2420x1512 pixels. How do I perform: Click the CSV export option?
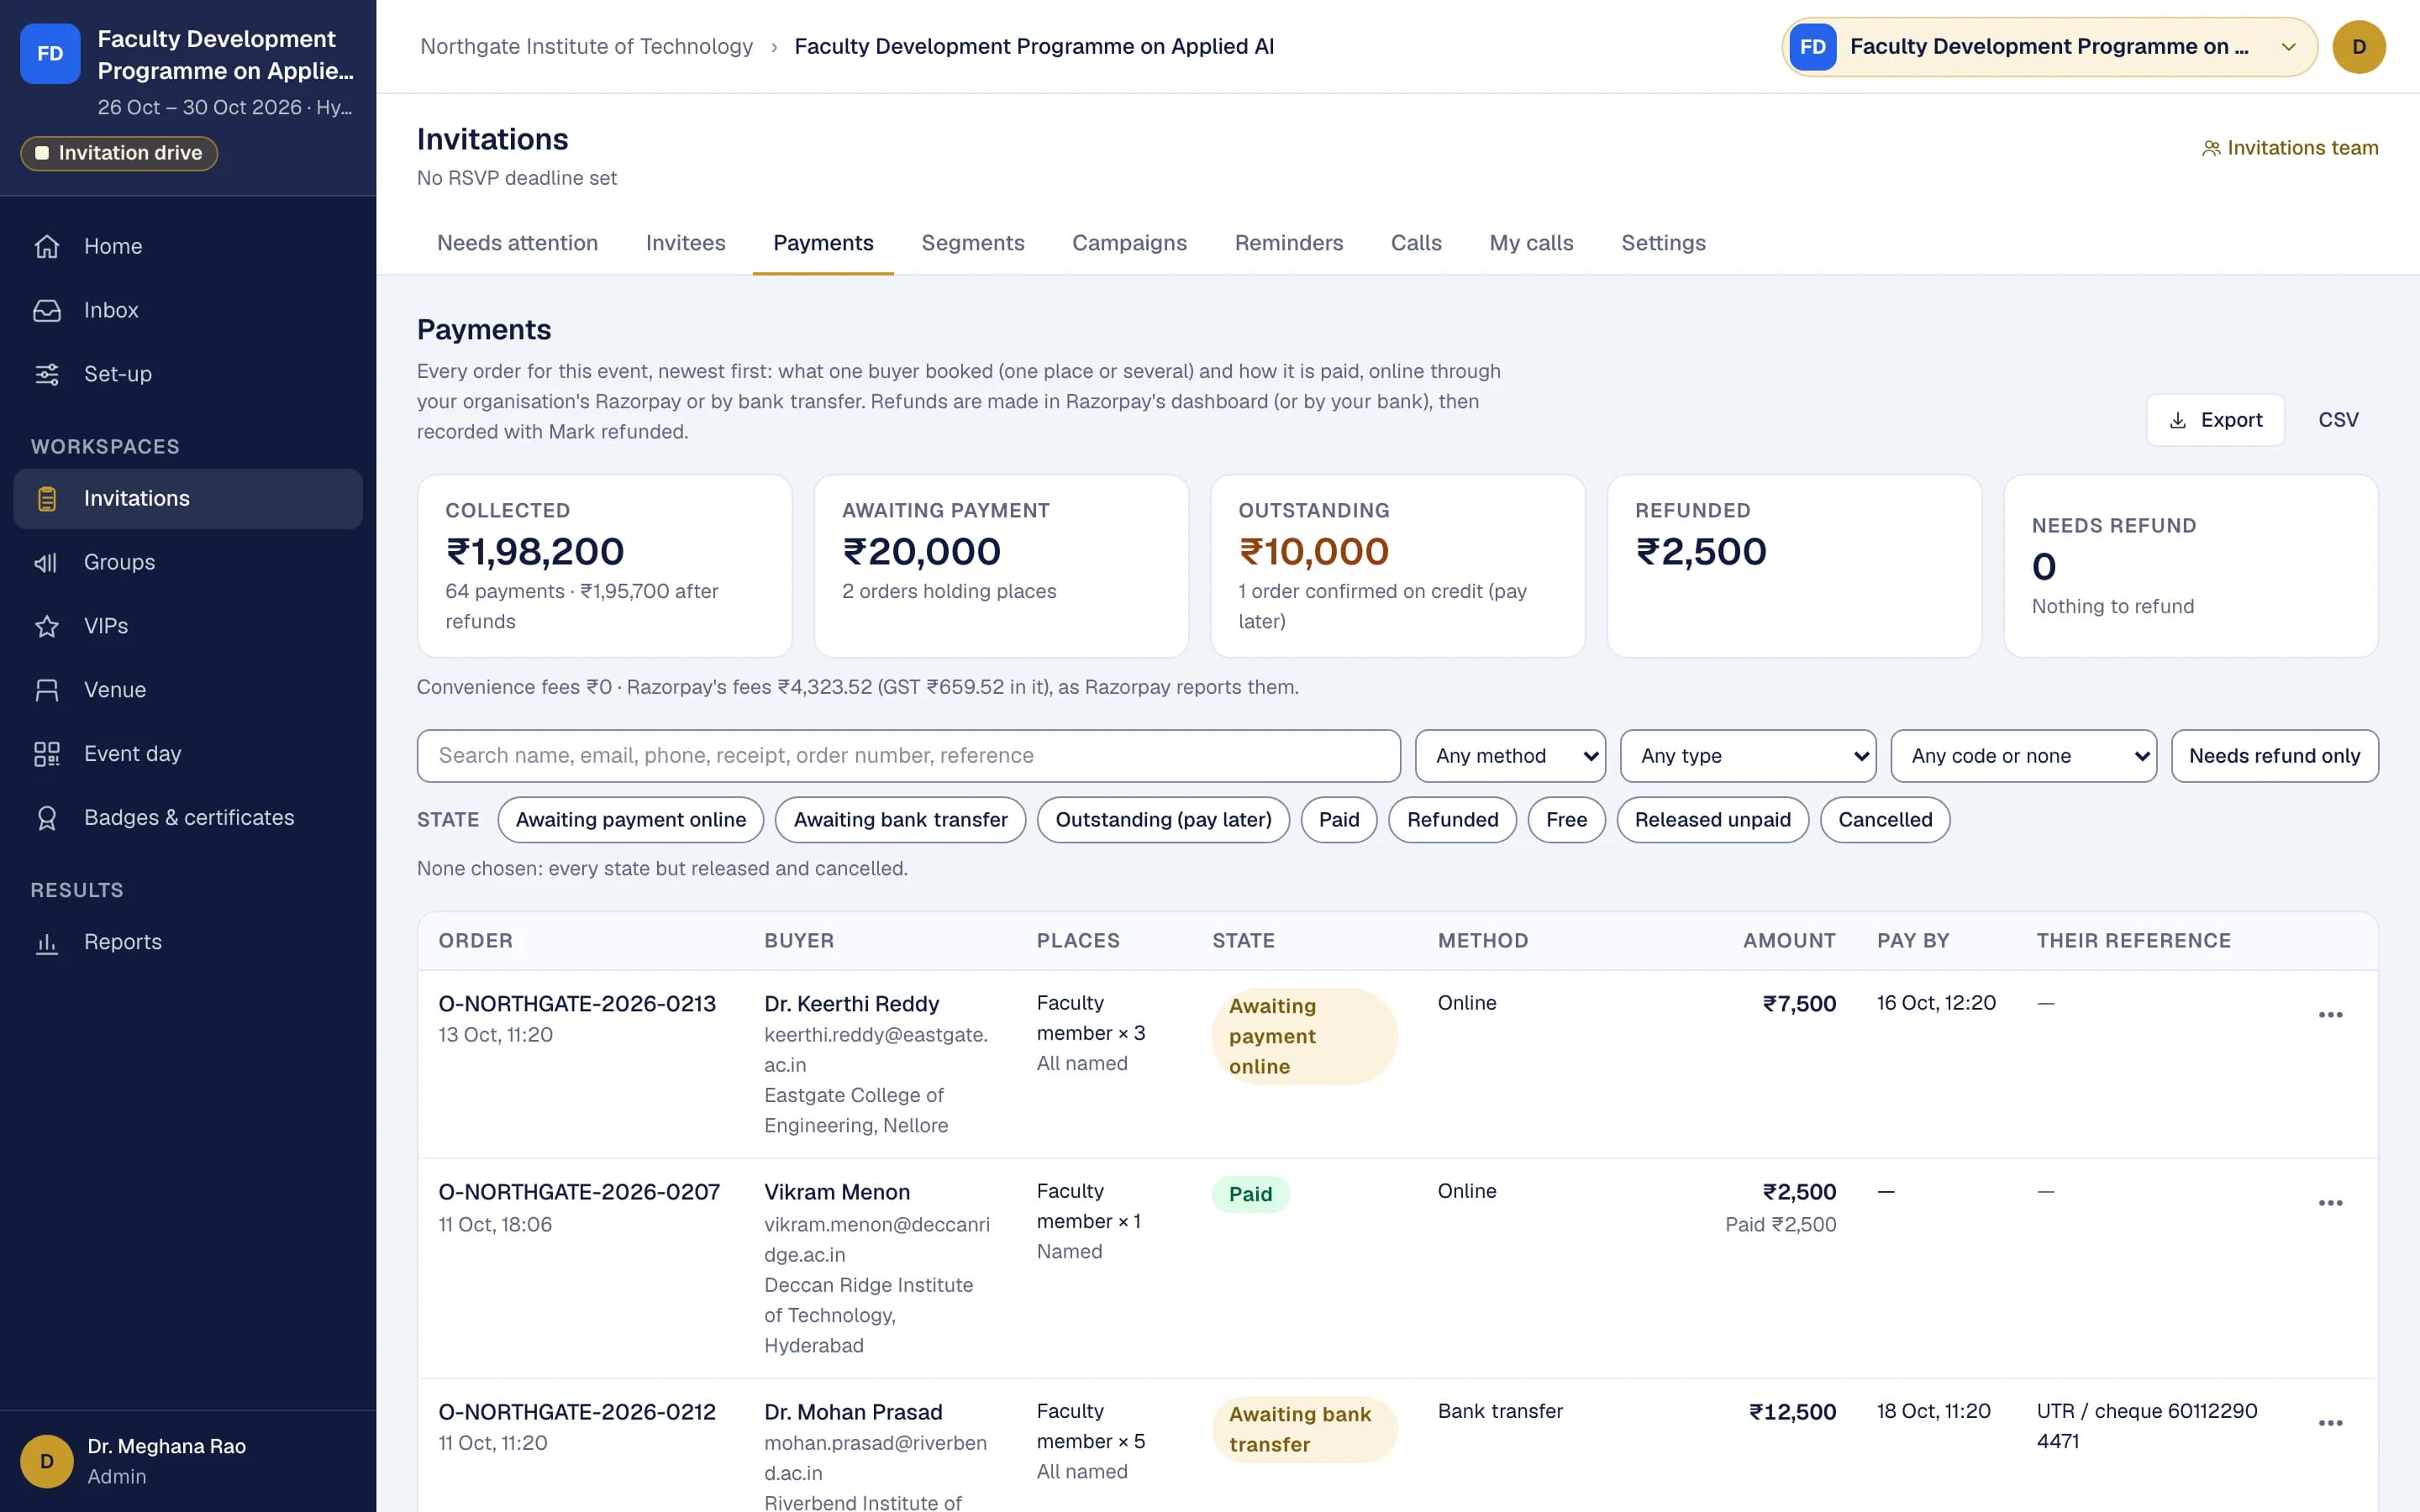[x=2338, y=420]
